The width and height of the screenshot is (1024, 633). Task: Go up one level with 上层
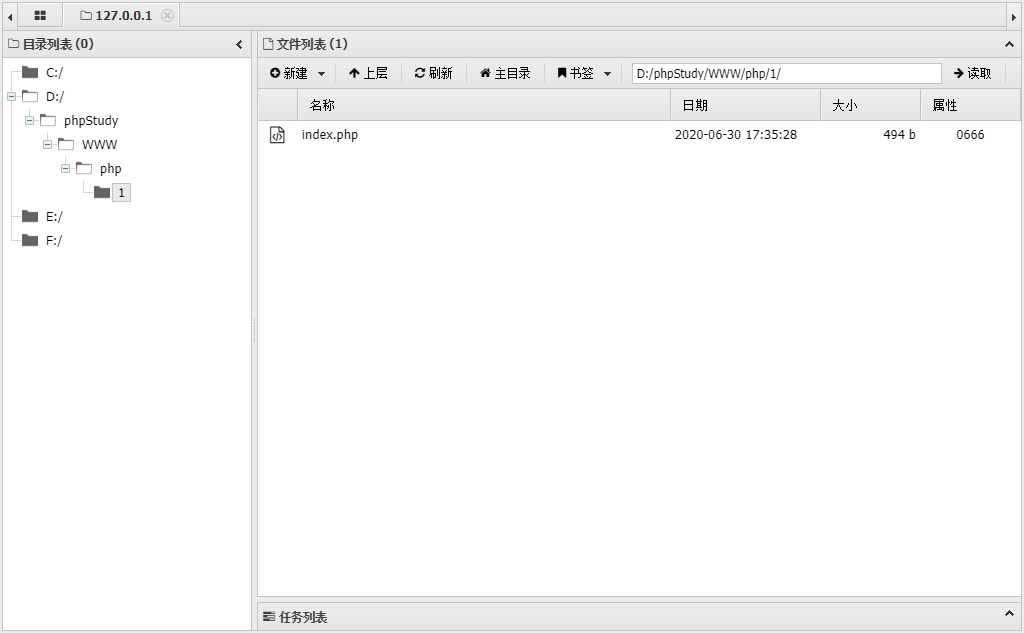(x=368, y=73)
